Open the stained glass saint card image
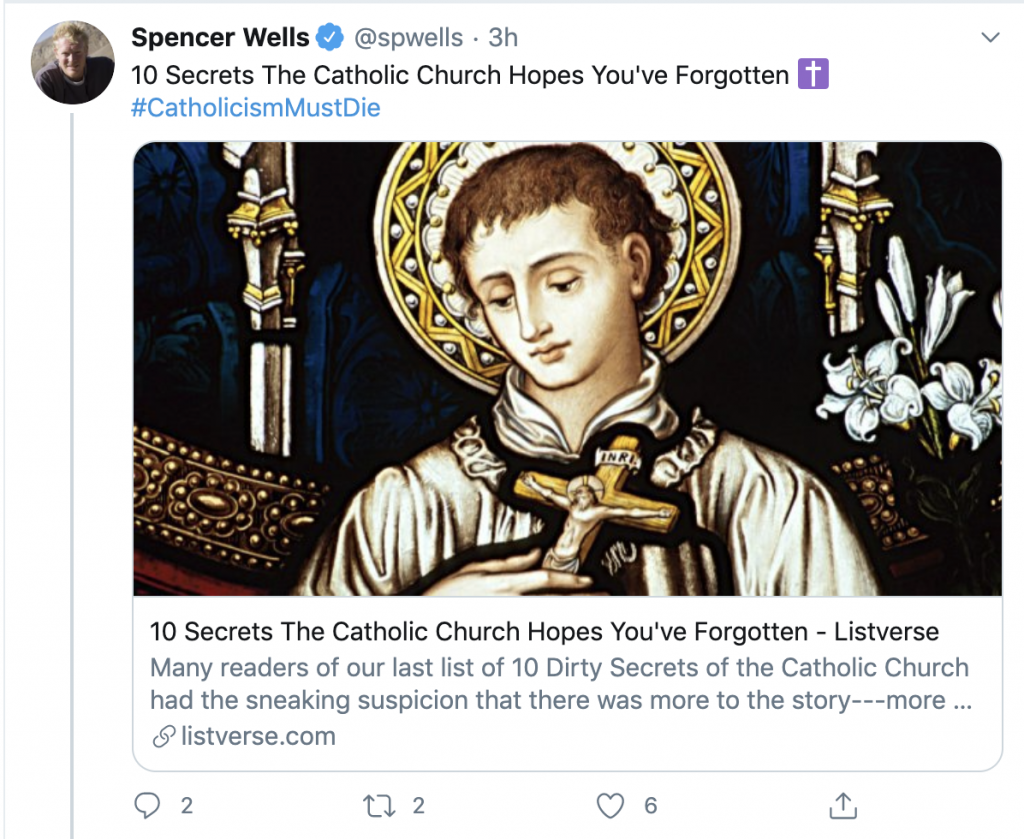This screenshot has width=1024, height=839. point(567,368)
